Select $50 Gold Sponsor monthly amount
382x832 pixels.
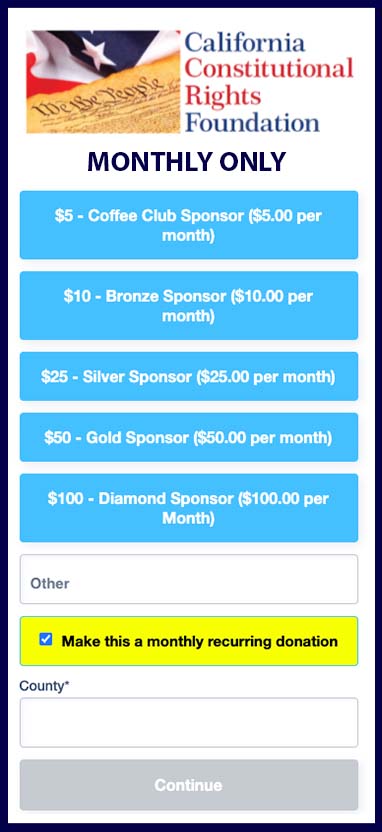[189, 438]
